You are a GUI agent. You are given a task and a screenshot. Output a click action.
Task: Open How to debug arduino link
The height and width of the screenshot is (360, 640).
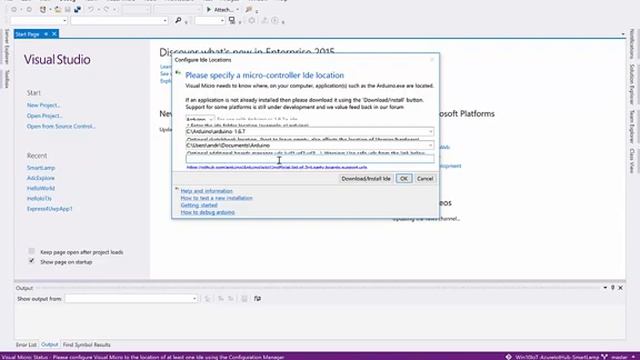tap(207, 212)
